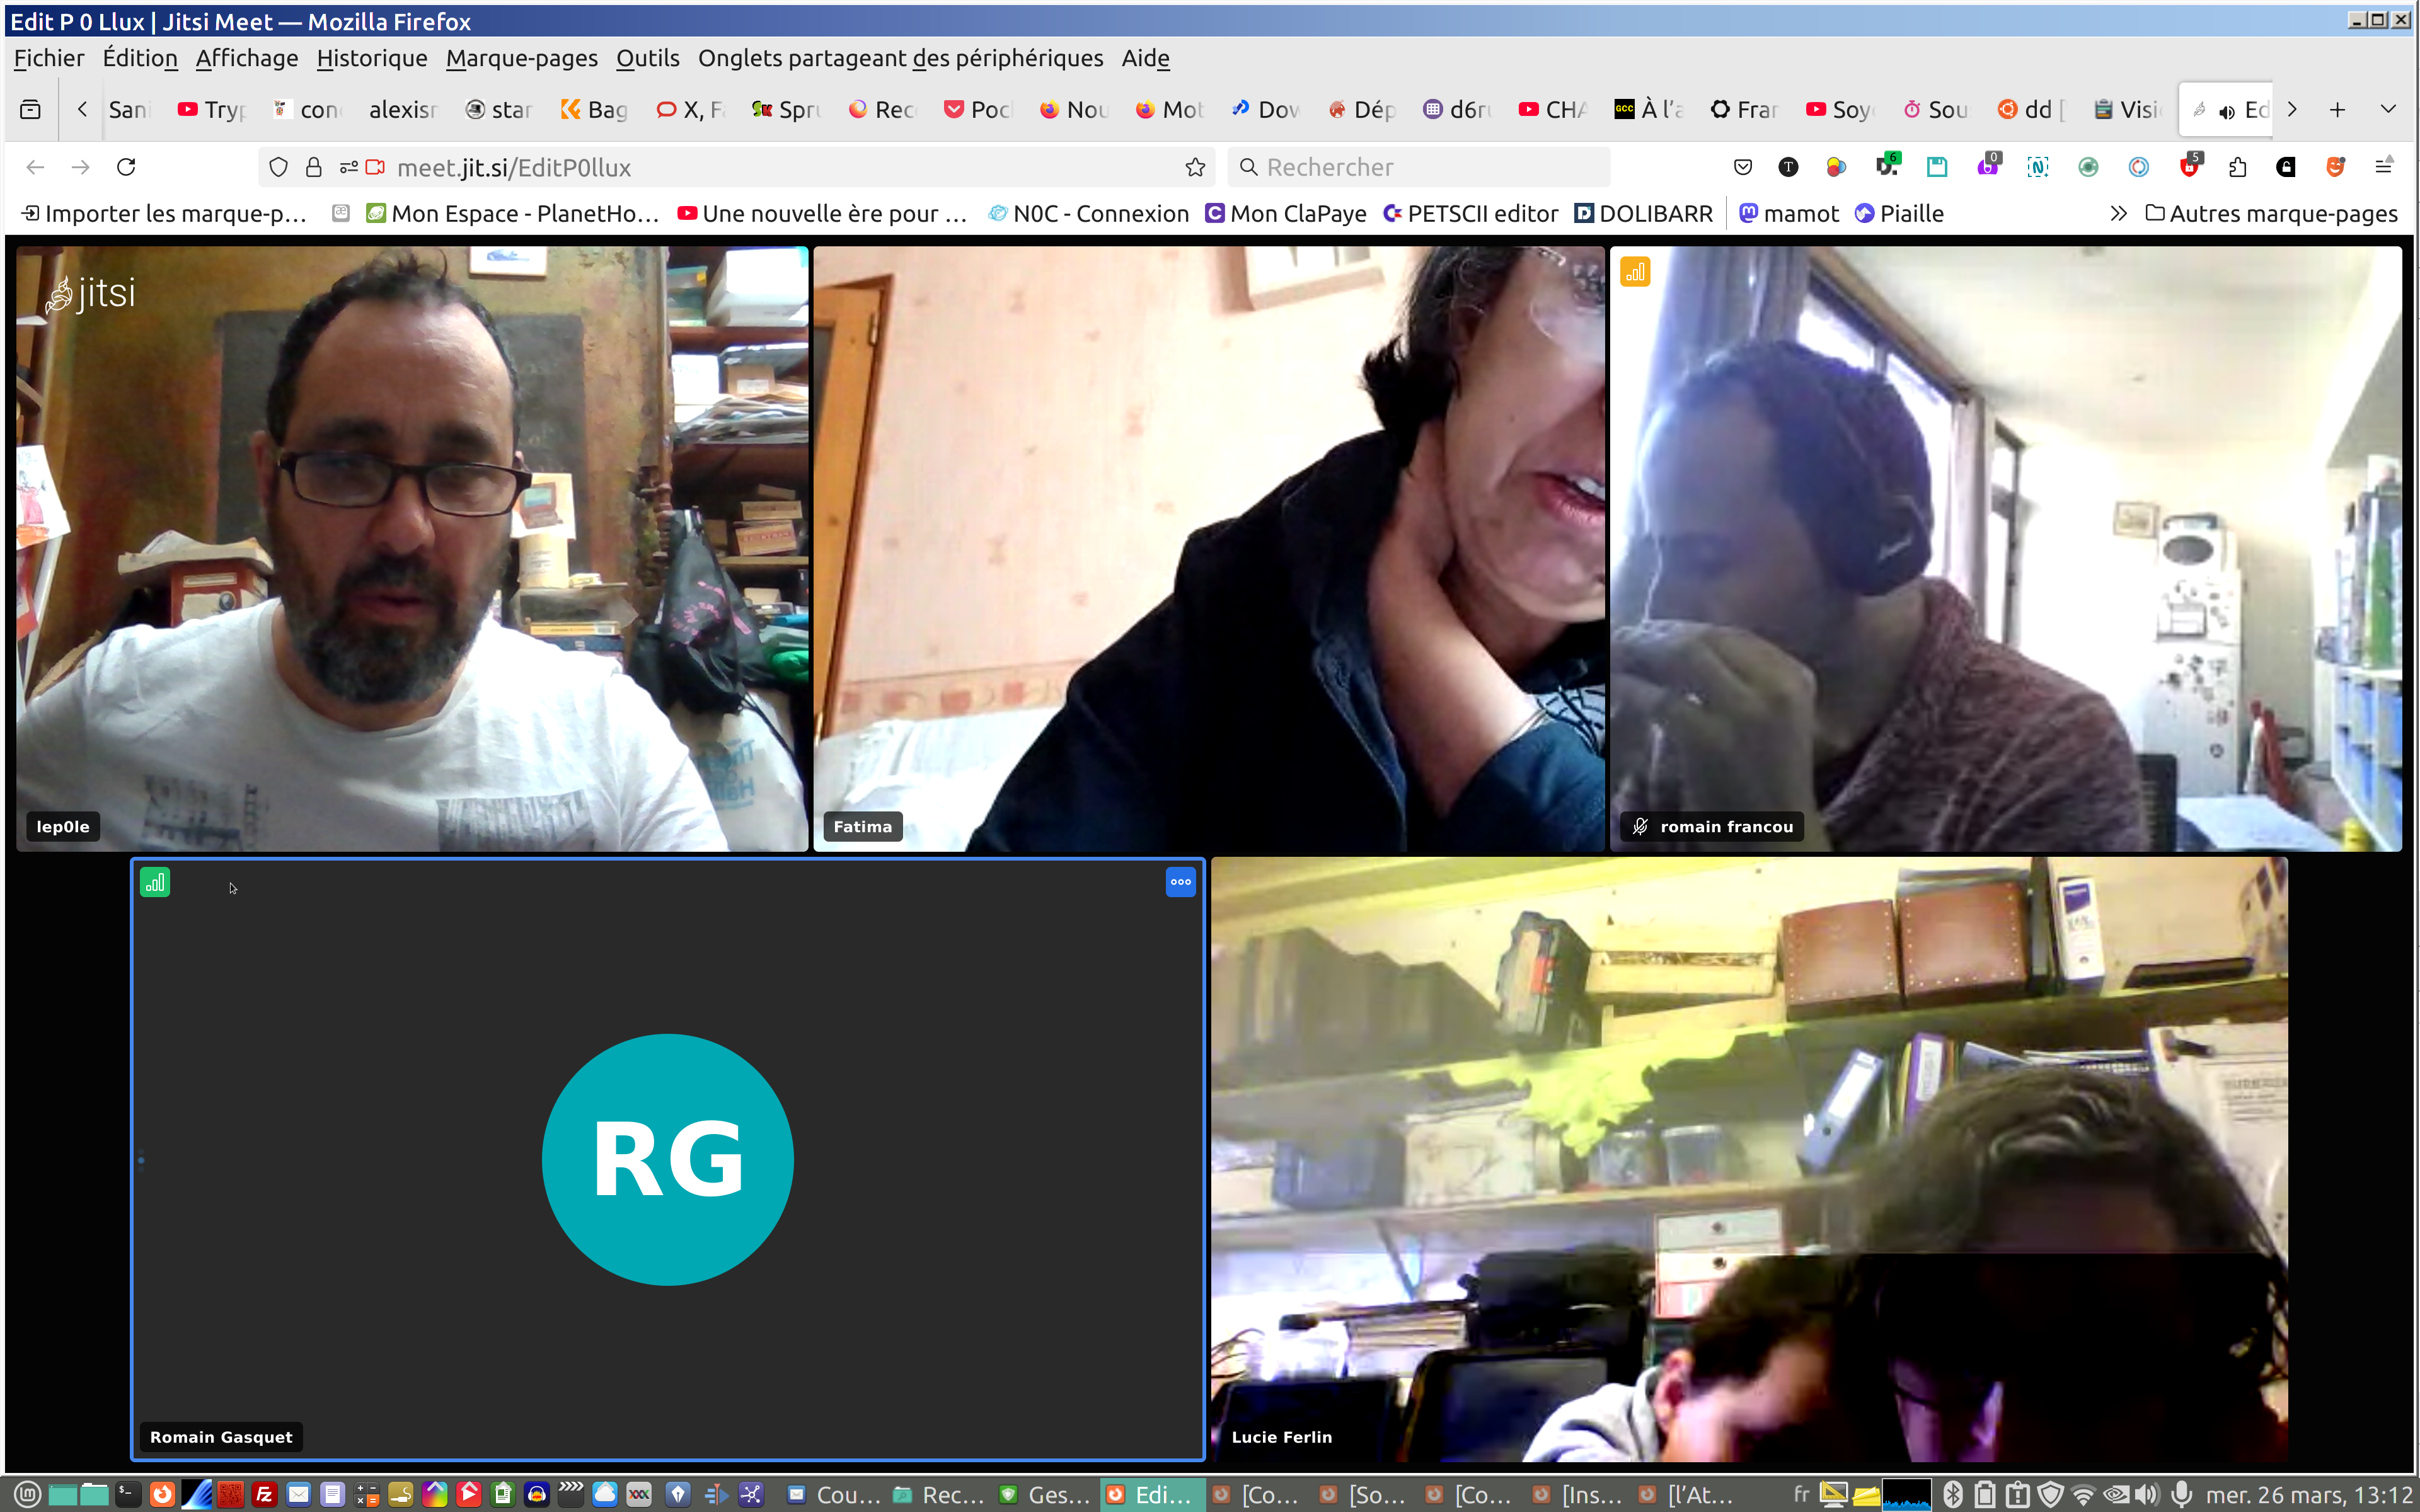Screen dimensions: 2420x1512
Task: Switch to the Pocket browser tab
Action: (x=978, y=109)
